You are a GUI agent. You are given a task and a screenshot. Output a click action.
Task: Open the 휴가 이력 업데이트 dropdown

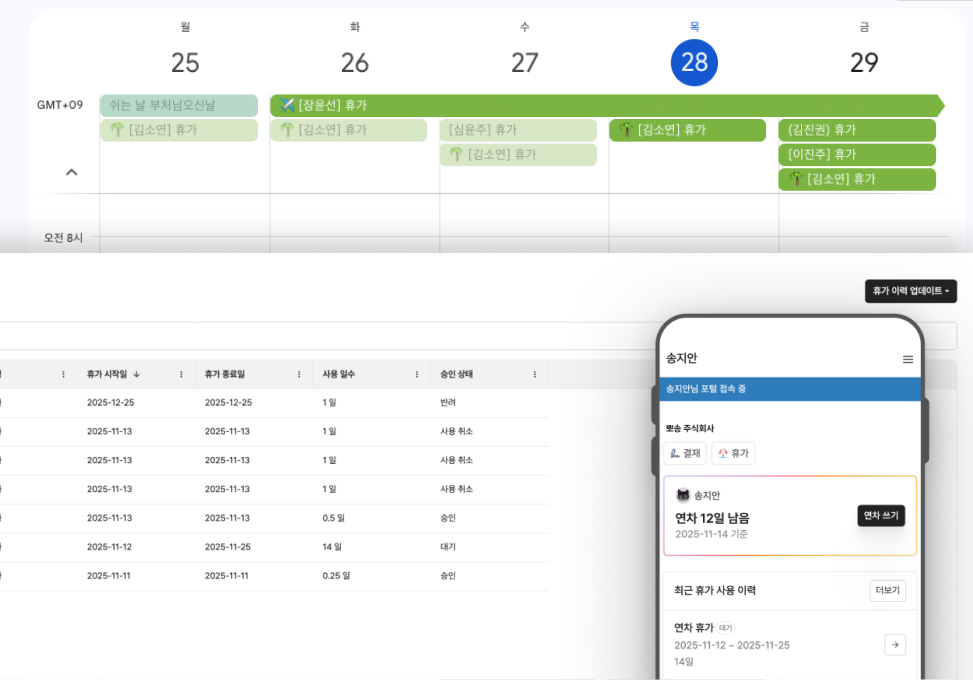coord(910,290)
